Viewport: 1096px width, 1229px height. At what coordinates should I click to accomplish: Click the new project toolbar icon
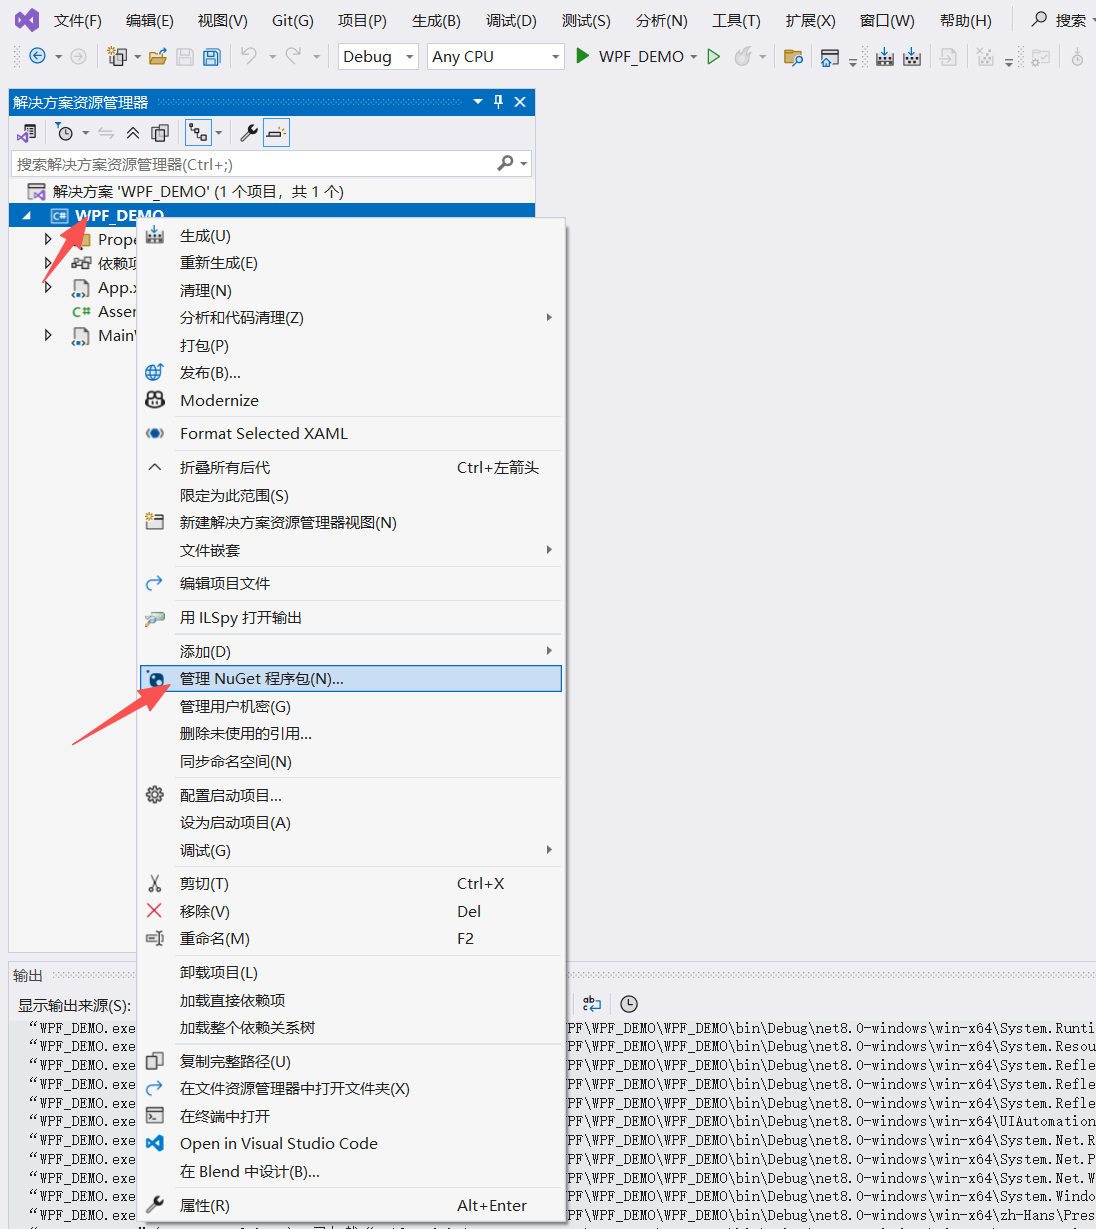[x=117, y=57]
